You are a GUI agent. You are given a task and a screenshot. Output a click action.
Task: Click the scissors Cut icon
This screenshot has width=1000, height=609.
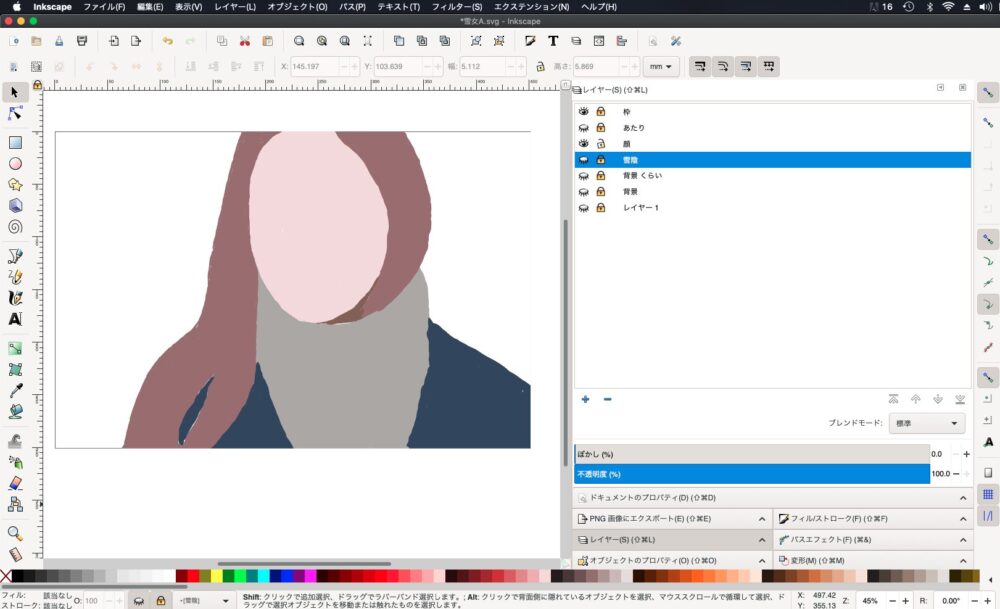point(244,41)
